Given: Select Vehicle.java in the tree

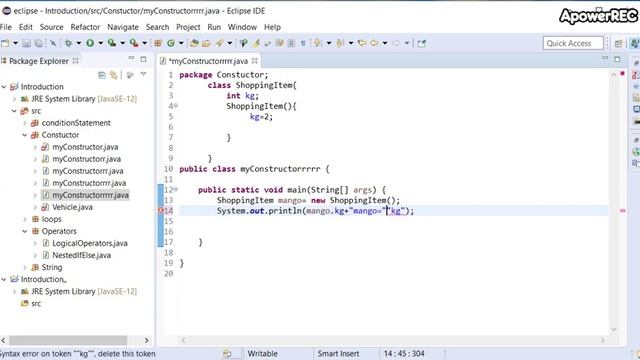Looking at the screenshot, I should (72, 207).
